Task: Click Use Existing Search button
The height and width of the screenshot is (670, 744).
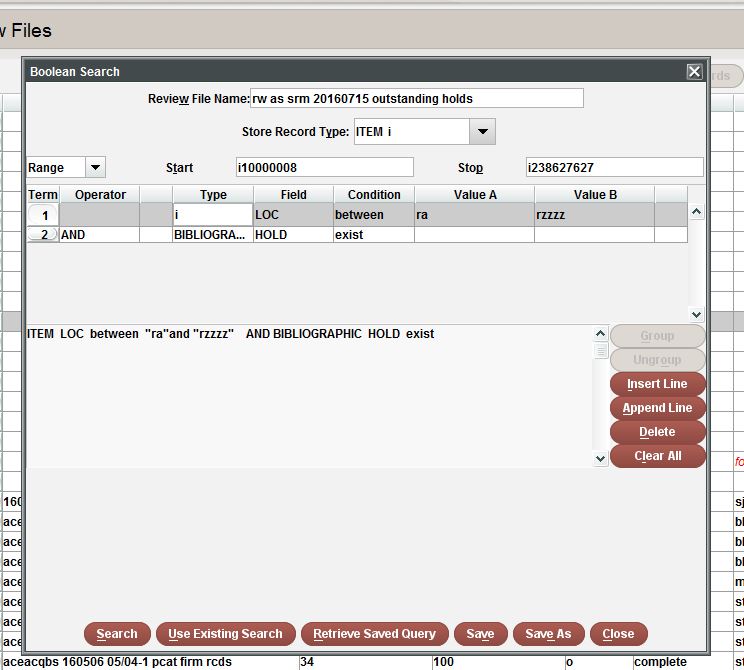Action: pyautogui.click(x=225, y=634)
